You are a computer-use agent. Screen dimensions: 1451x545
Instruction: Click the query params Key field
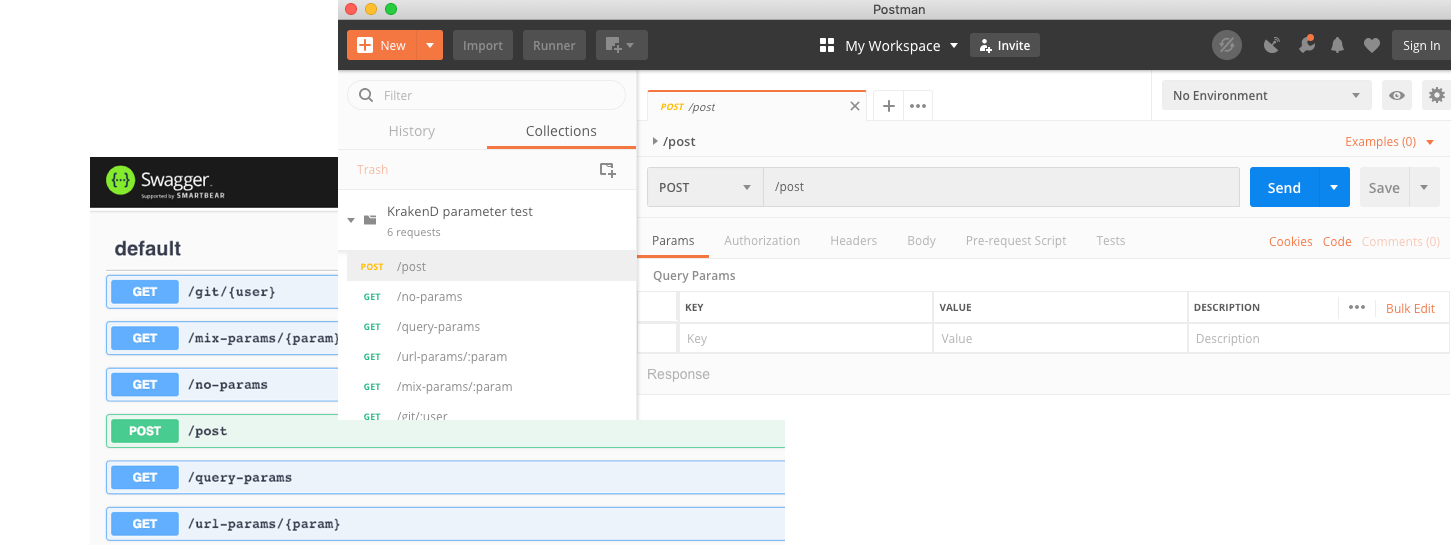click(805, 339)
